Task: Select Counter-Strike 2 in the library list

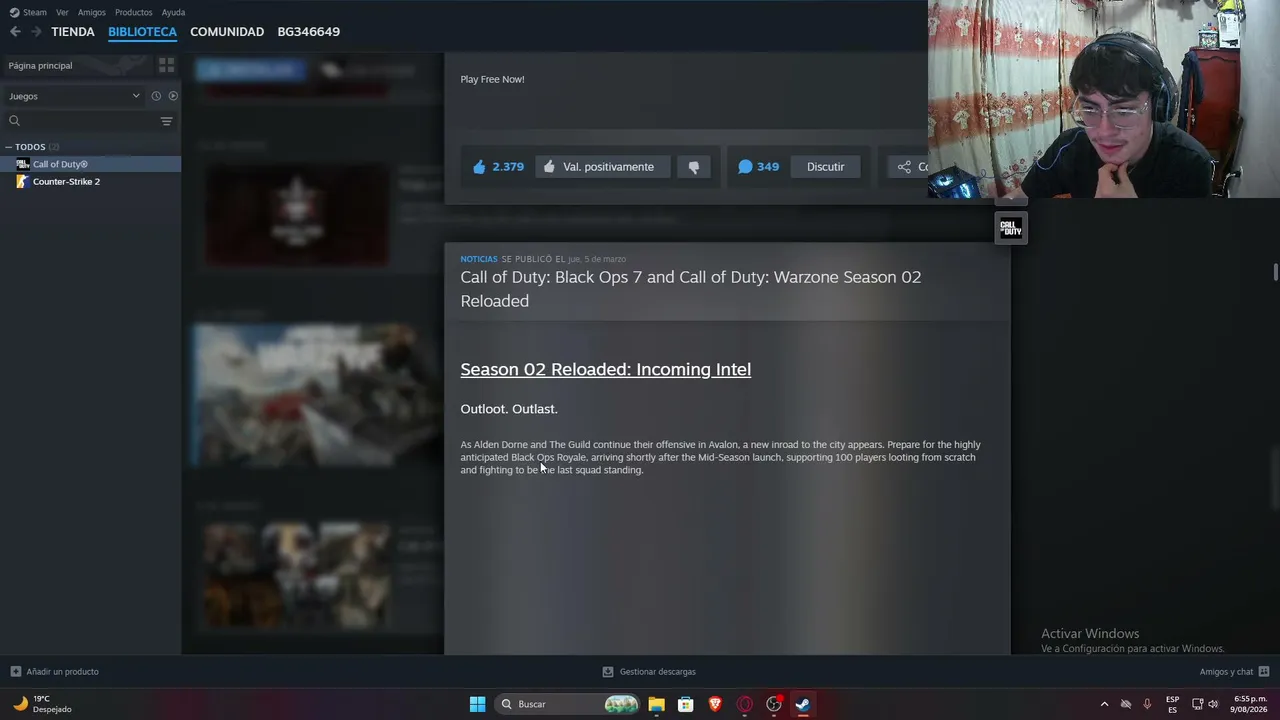Action: [90, 182]
